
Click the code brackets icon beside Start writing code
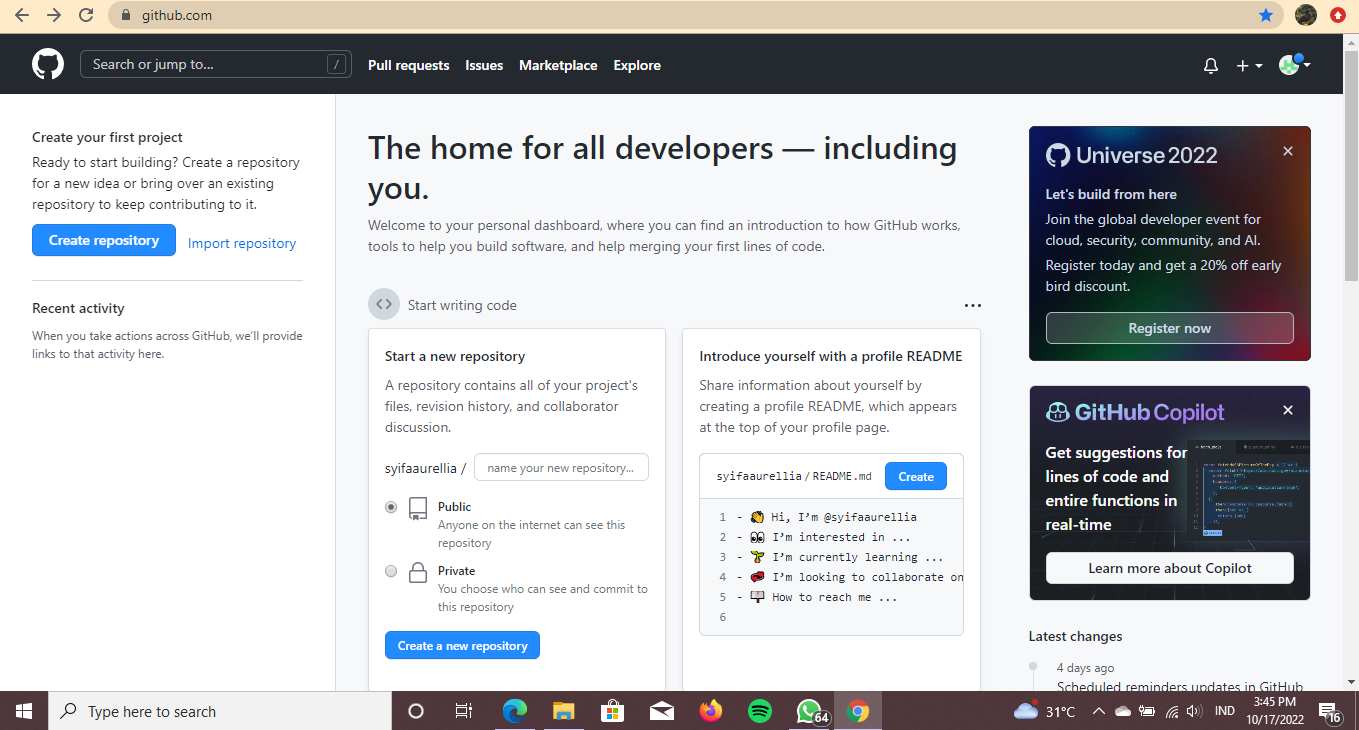[x=384, y=304]
